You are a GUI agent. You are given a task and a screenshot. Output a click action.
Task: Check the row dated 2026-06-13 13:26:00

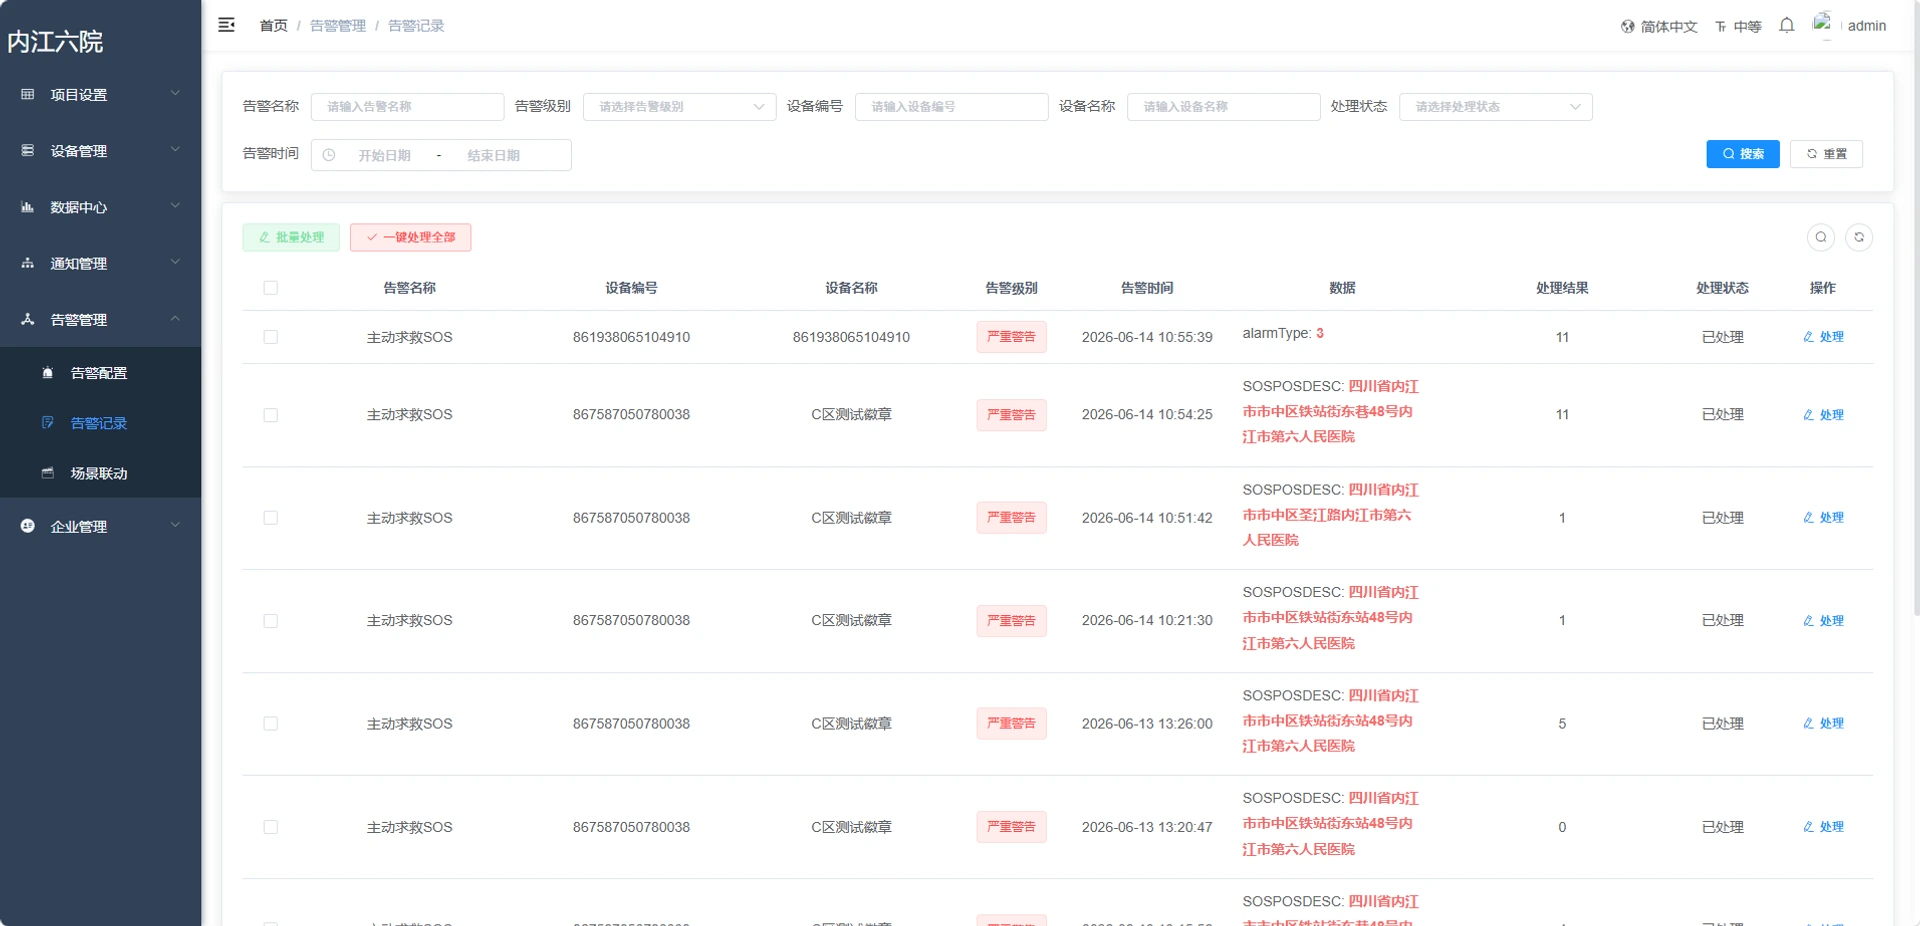[270, 724]
